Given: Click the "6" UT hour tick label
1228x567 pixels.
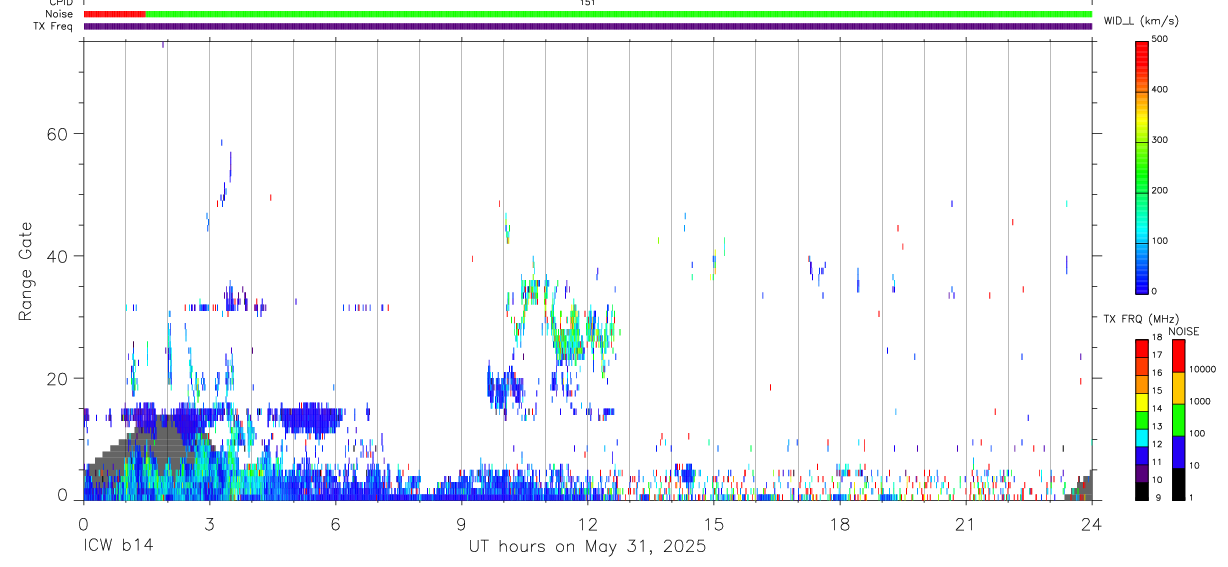Looking at the screenshot, I should [335, 524].
